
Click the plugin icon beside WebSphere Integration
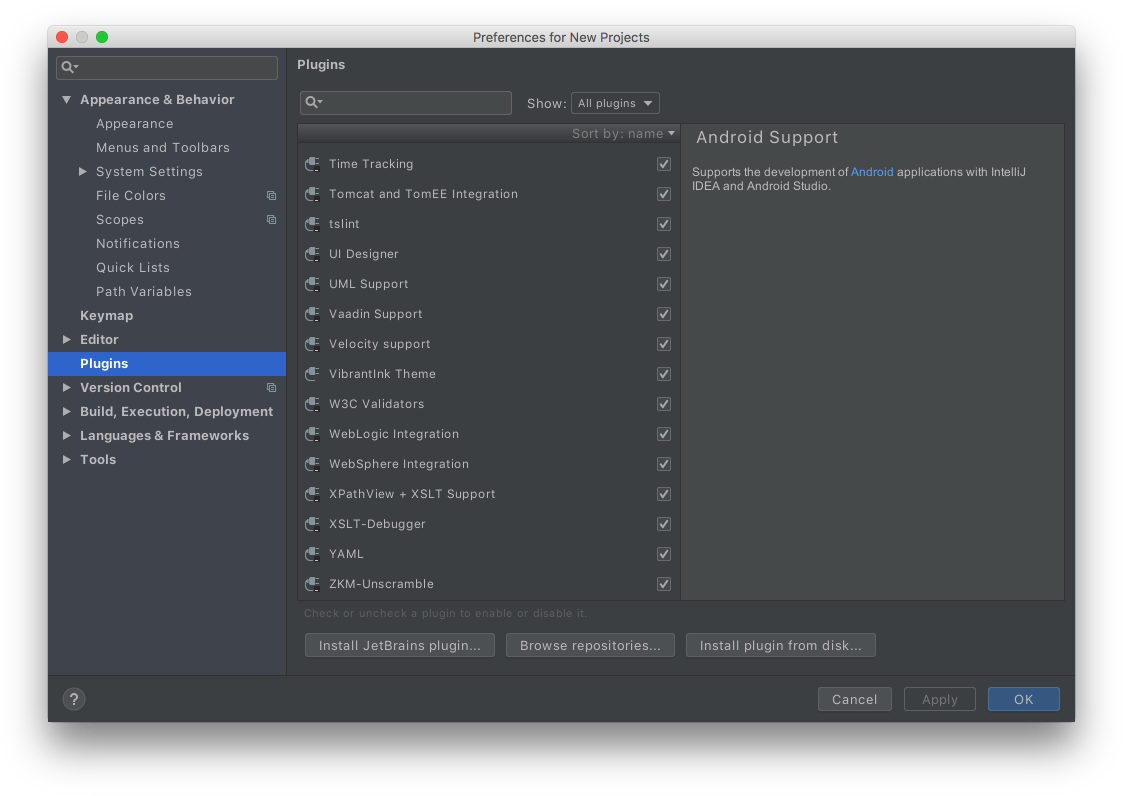[x=312, y=464]
